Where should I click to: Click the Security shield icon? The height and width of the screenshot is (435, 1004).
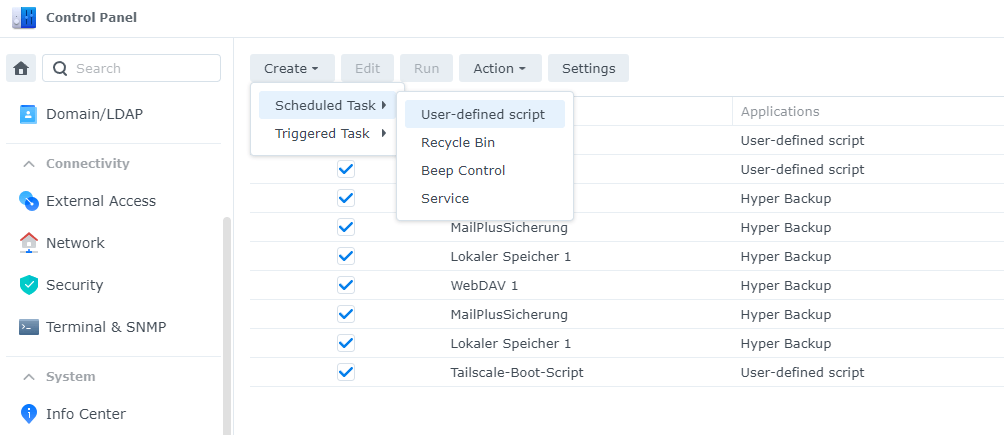(29, 285)
